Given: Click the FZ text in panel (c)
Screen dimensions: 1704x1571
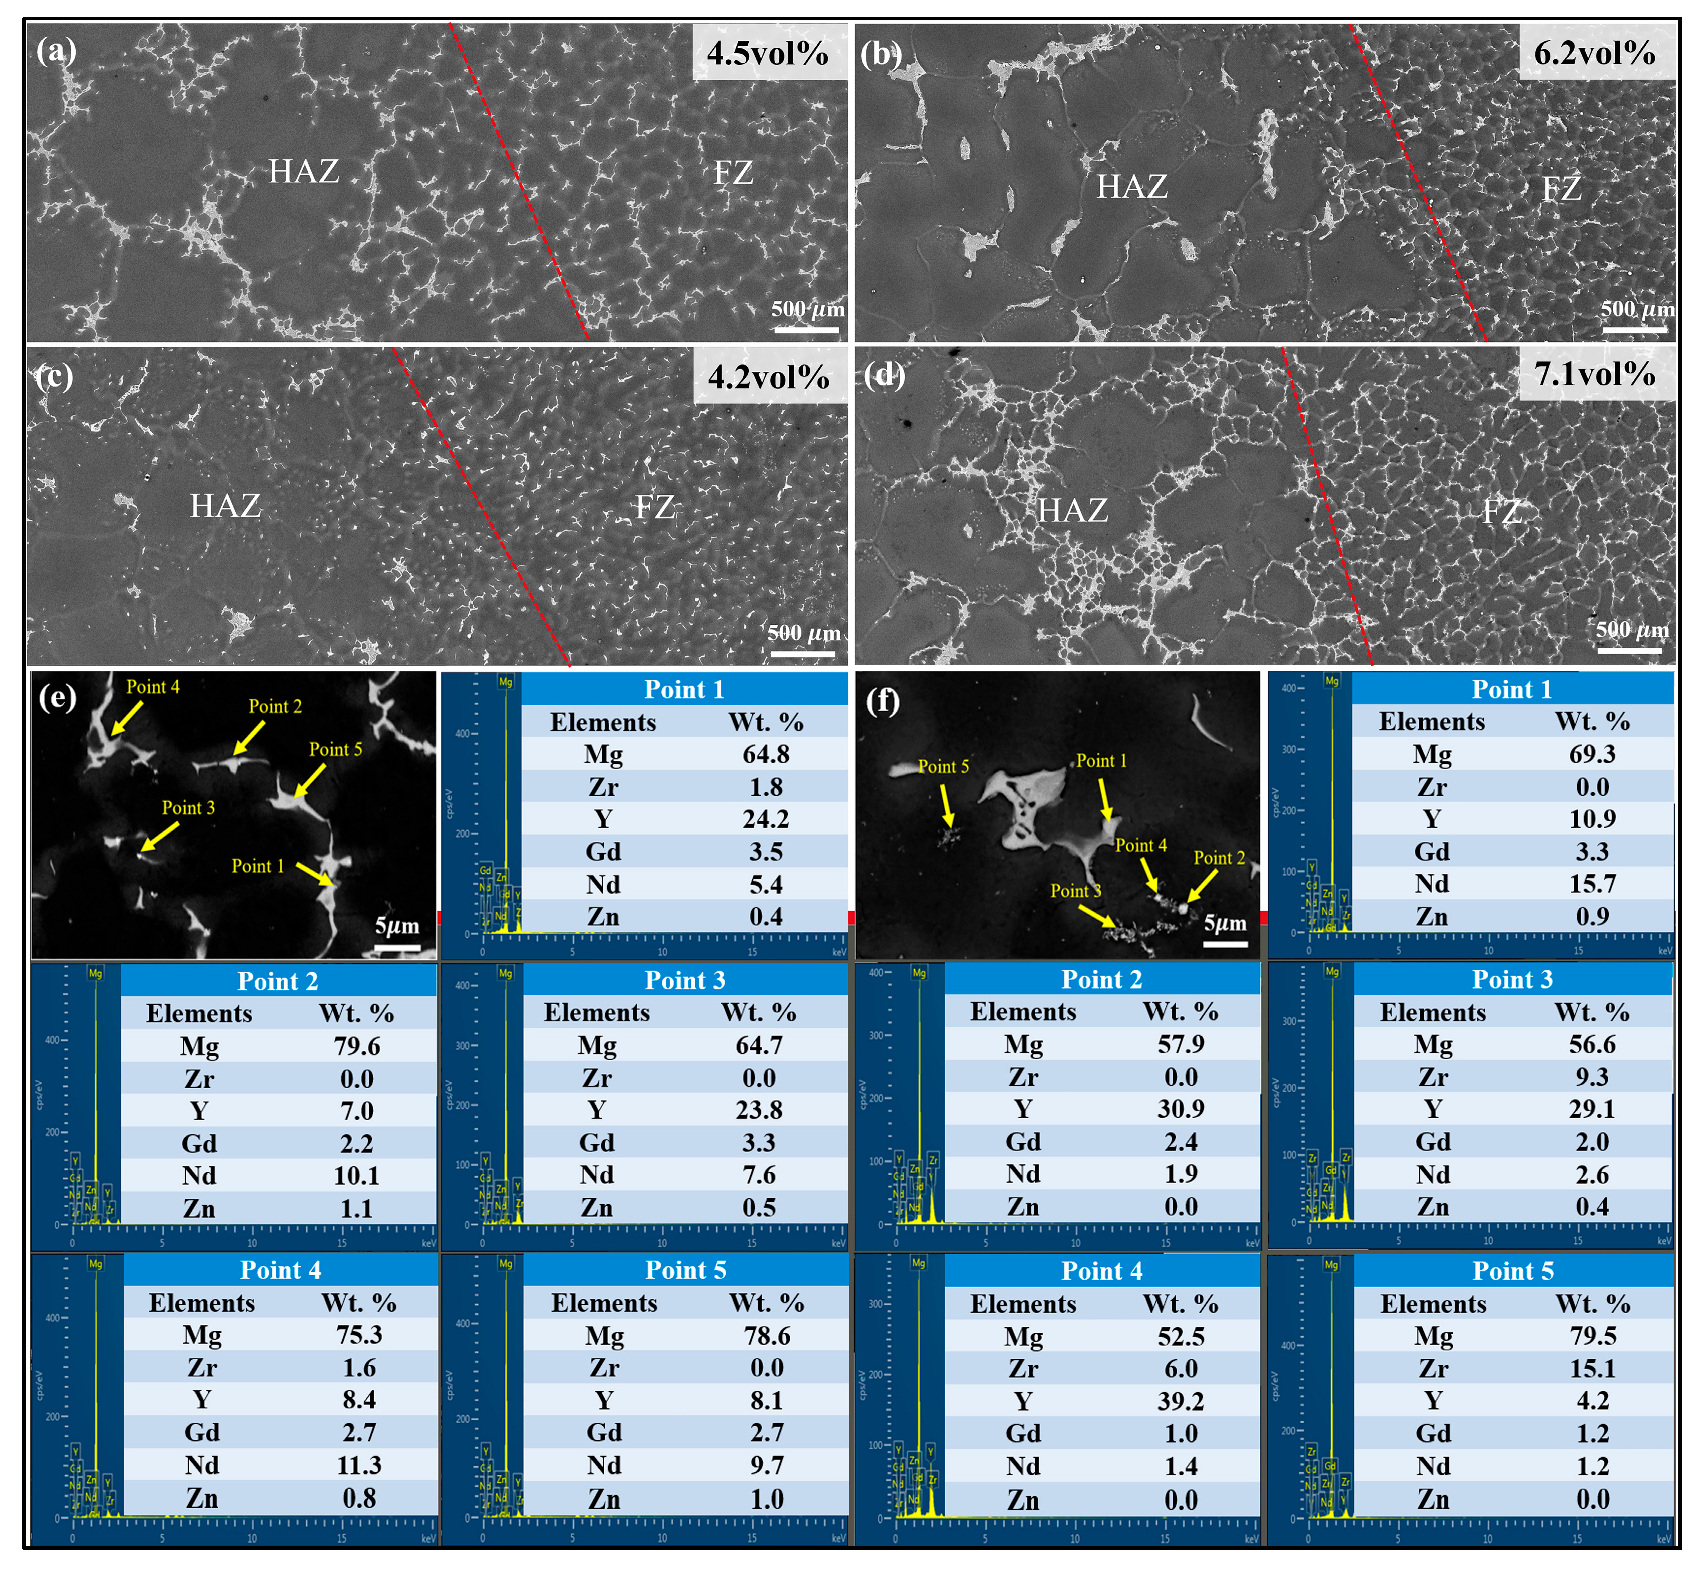Looking at the screenshot, I should tap(655, 508).
